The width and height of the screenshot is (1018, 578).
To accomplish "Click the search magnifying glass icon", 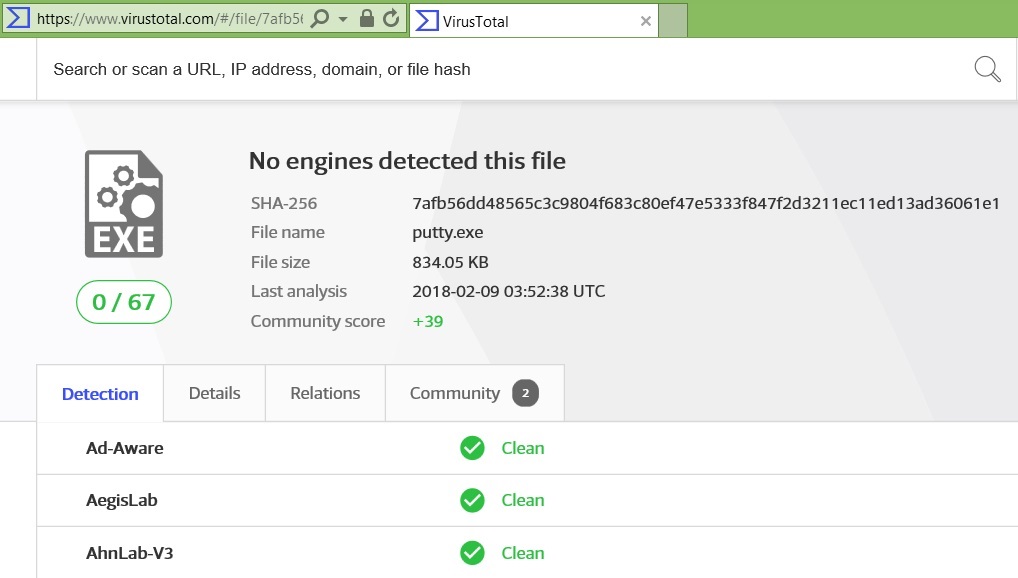I will click(987, 69).
